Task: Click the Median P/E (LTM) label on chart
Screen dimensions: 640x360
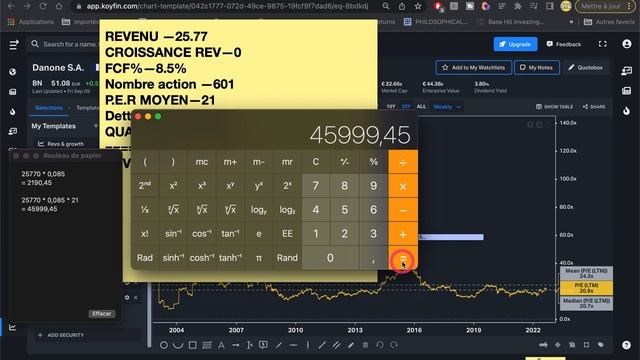Action: pos(586,303)
